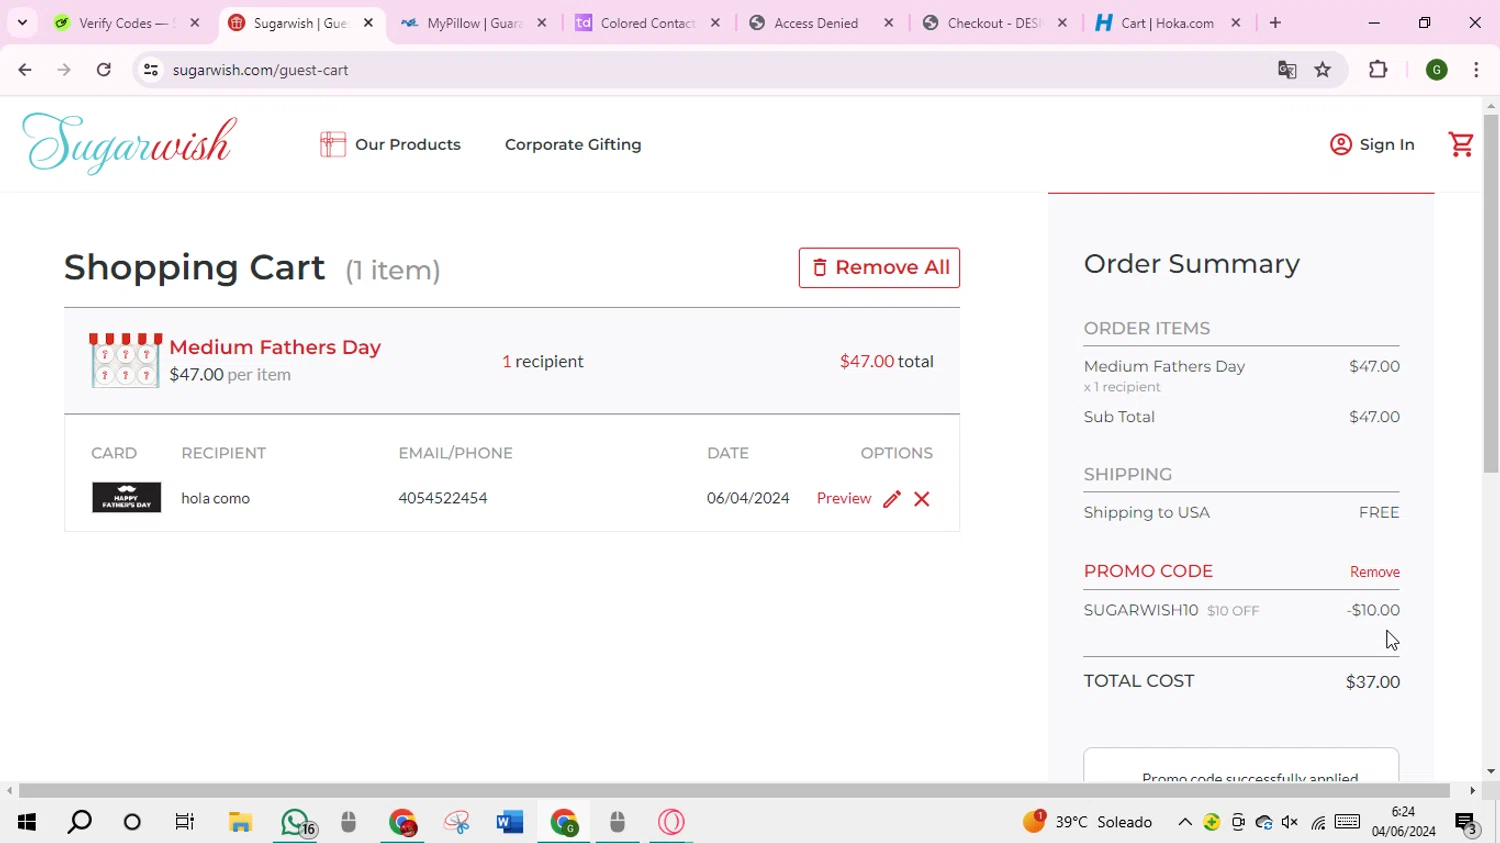Click the vertical page scrollbar
This screenshot has width=1500, height=843.
tap(1491, 294)
